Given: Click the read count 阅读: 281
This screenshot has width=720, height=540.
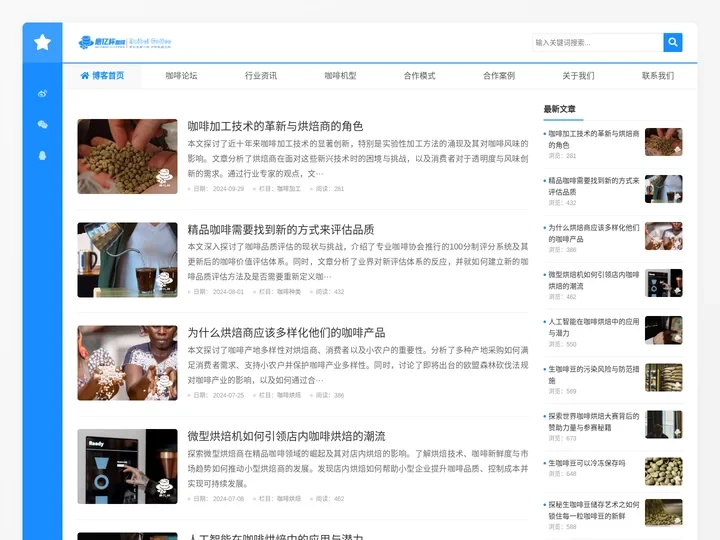Looking at the screenshot, I should (x=330, y=189).
